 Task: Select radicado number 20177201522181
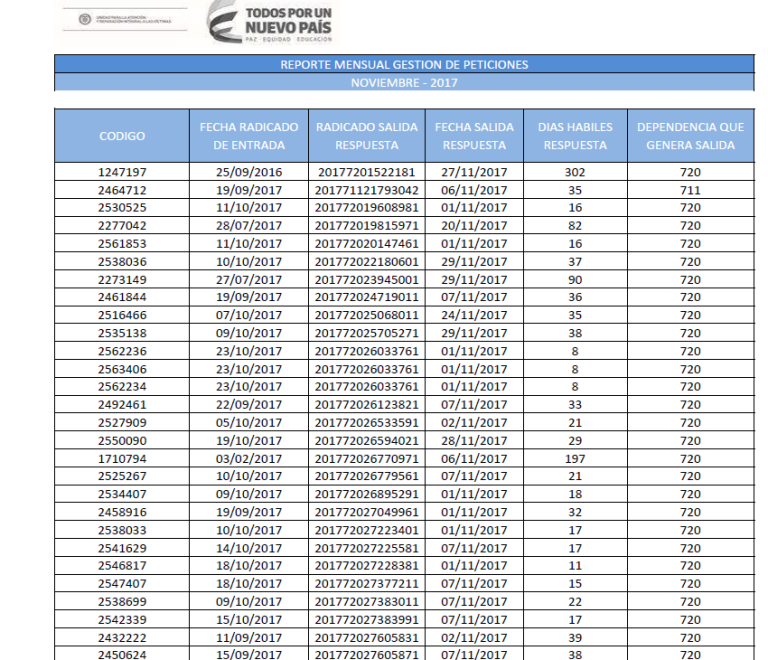pos(367,172)
